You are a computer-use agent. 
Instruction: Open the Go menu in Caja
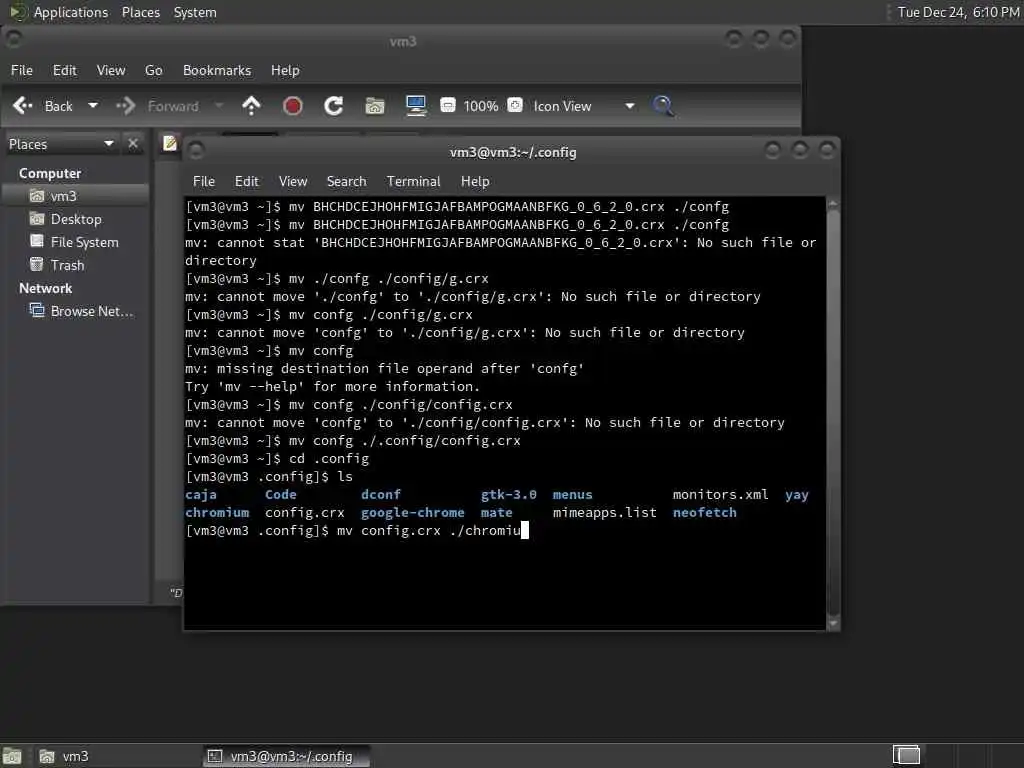(153, 71)
